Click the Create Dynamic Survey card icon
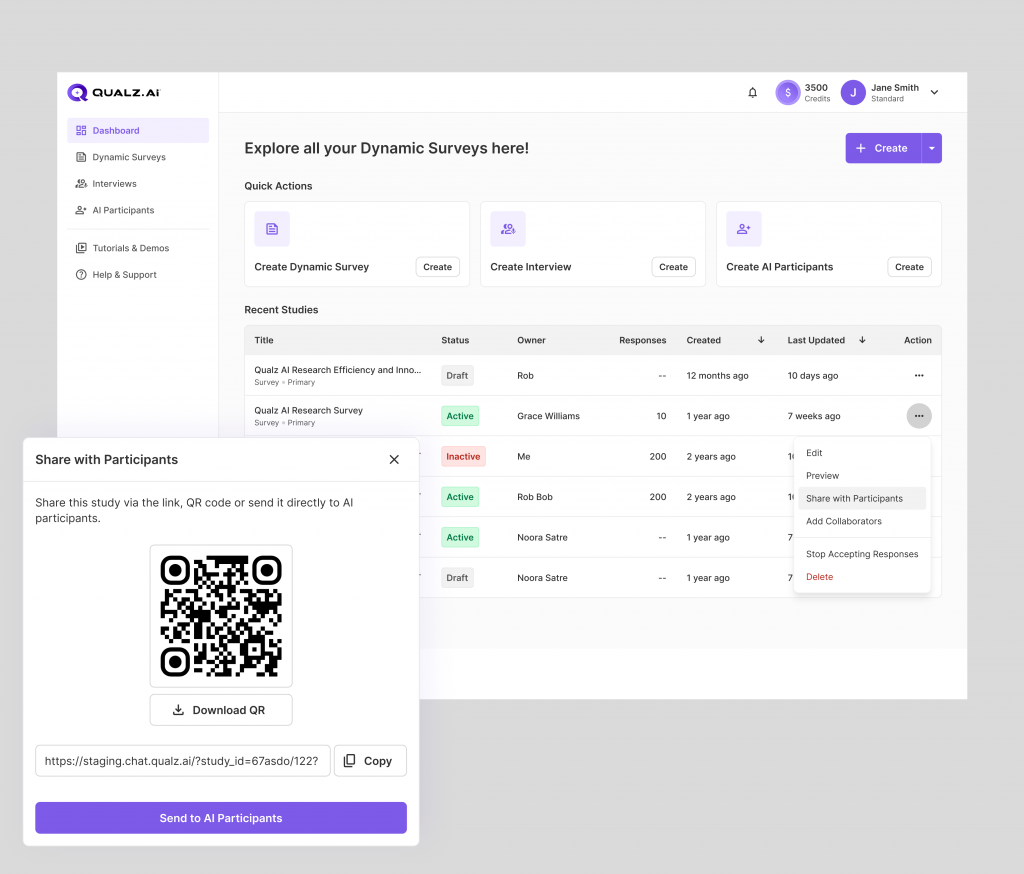Screen dimensions: 1024x874 click(272, 229)
